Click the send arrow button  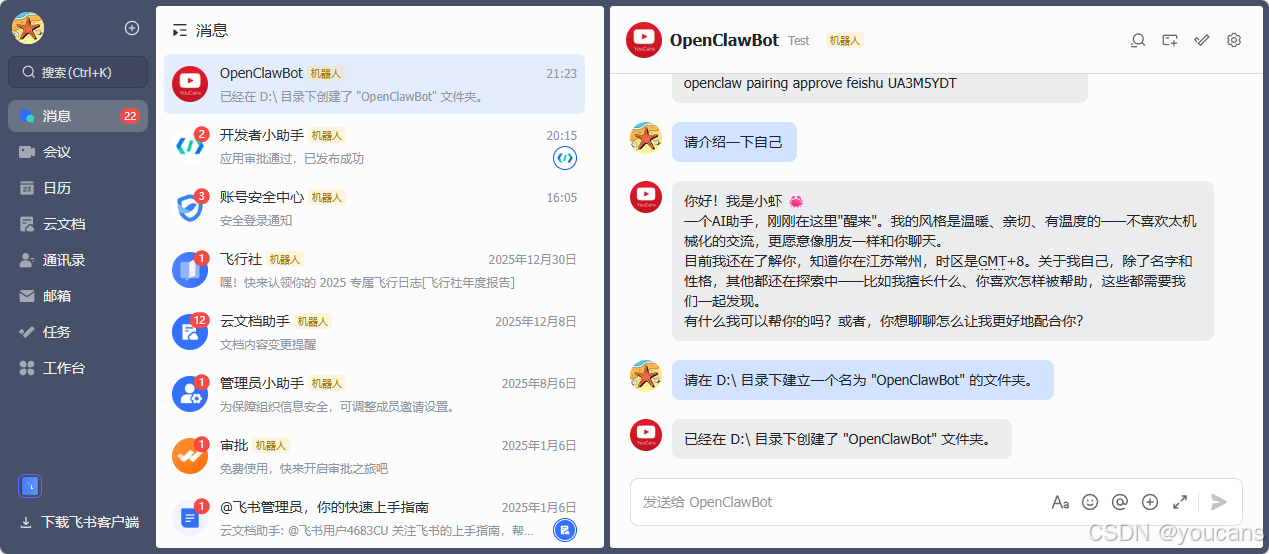coord(1218,502)
